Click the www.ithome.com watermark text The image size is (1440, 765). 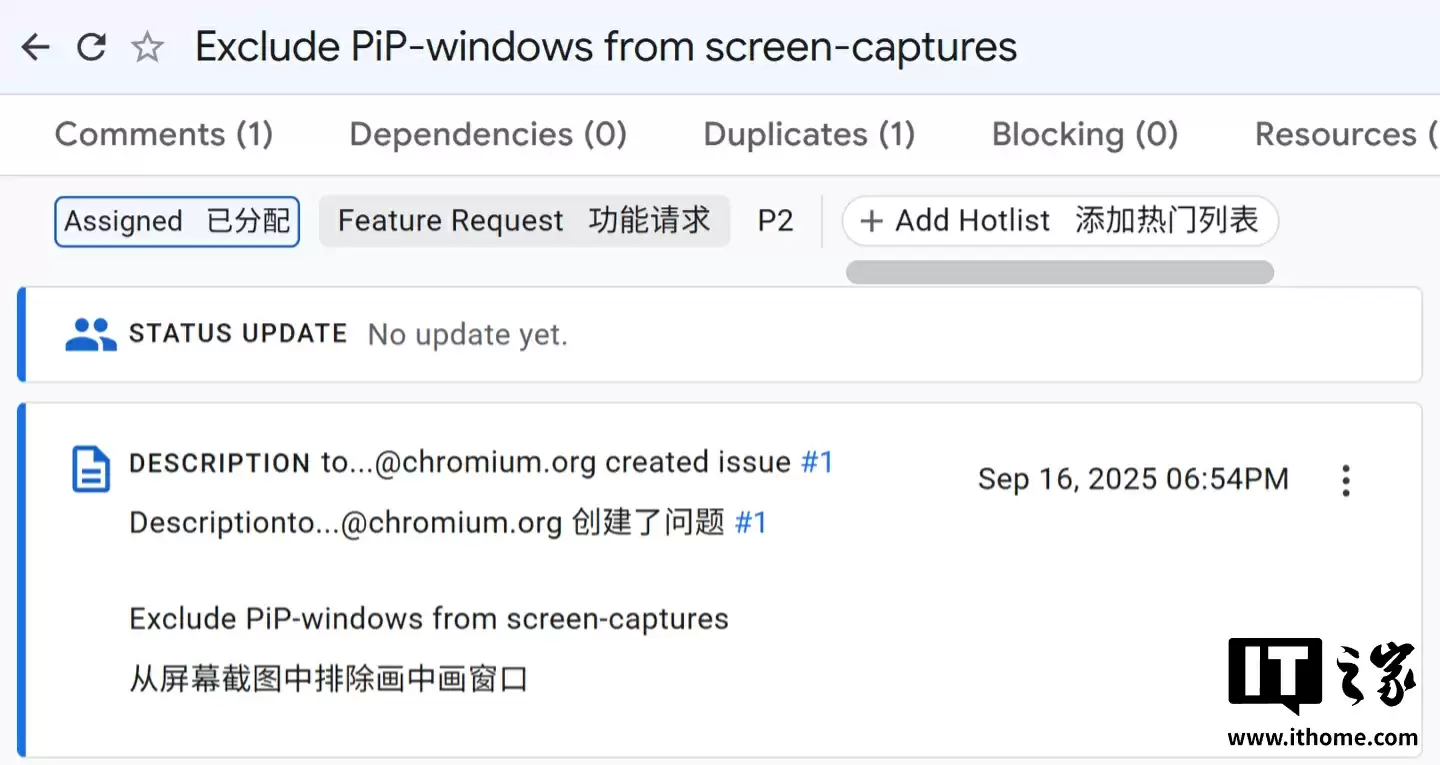1322,737
